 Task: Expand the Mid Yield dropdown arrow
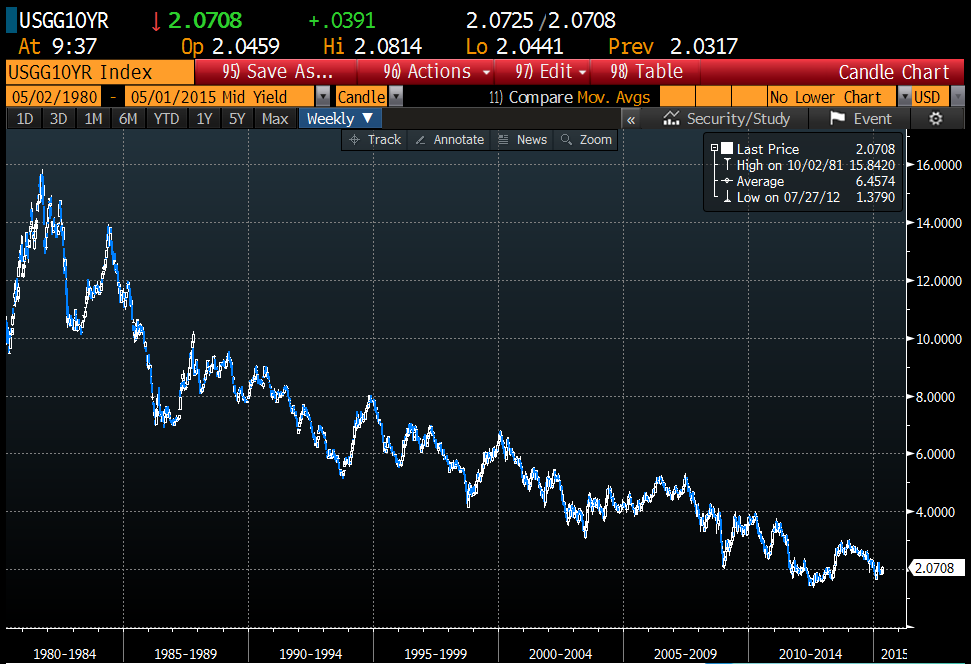pos(322,97)
